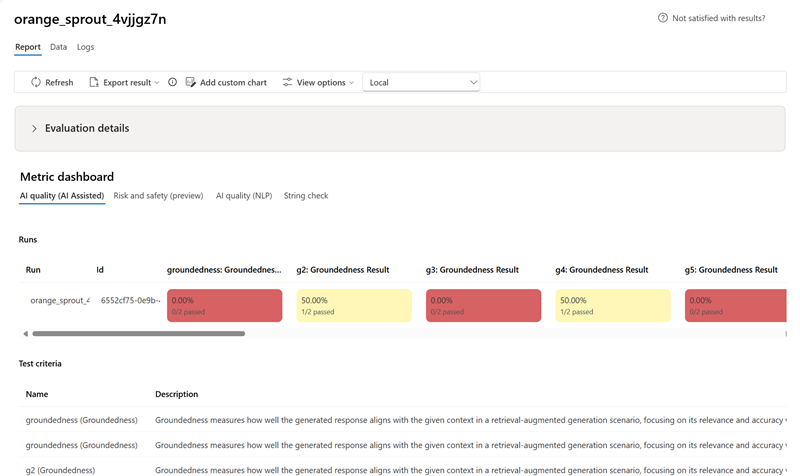
Task: Click the question mark help icon
Action: pos(663,18)
